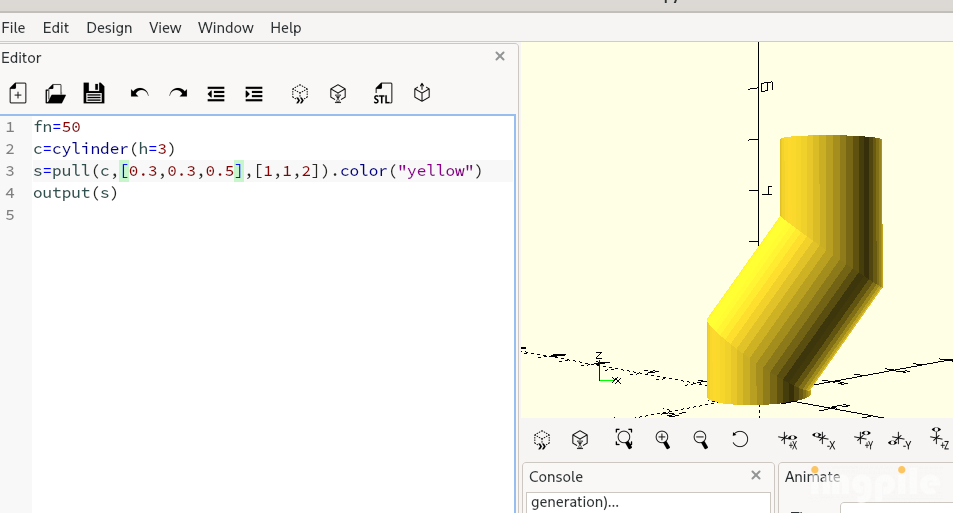Set the view to the +Z axis
The width and height of the screenshot is (953, 513).
939,438
